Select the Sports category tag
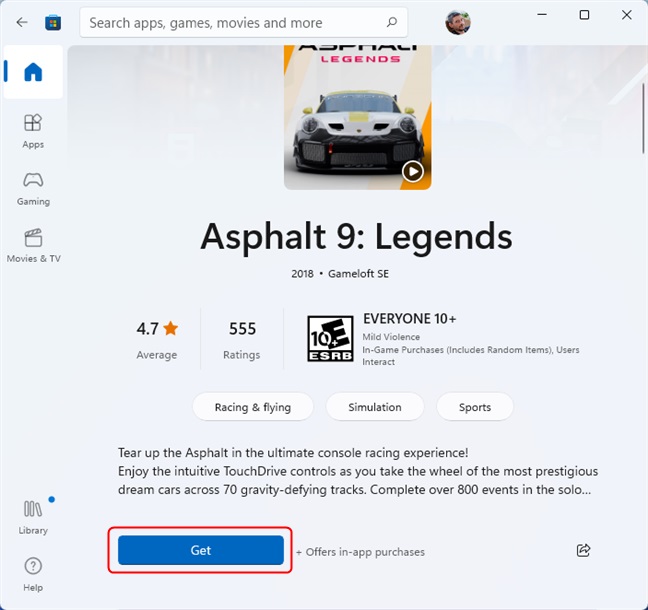 click(x=475, y=407)
